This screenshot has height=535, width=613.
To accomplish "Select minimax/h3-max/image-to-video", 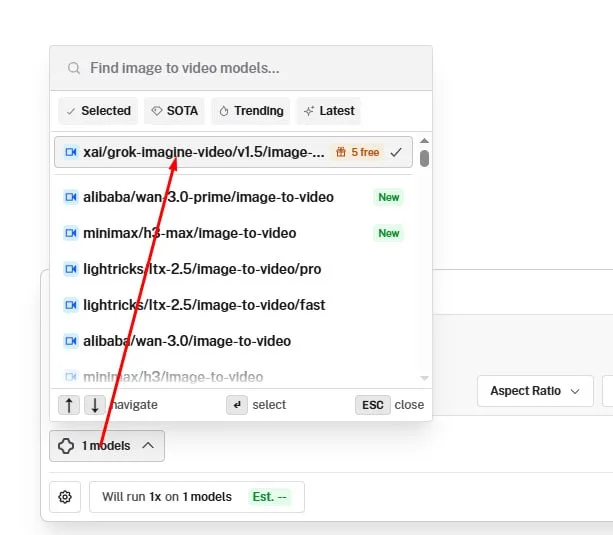I will (233, 233).
